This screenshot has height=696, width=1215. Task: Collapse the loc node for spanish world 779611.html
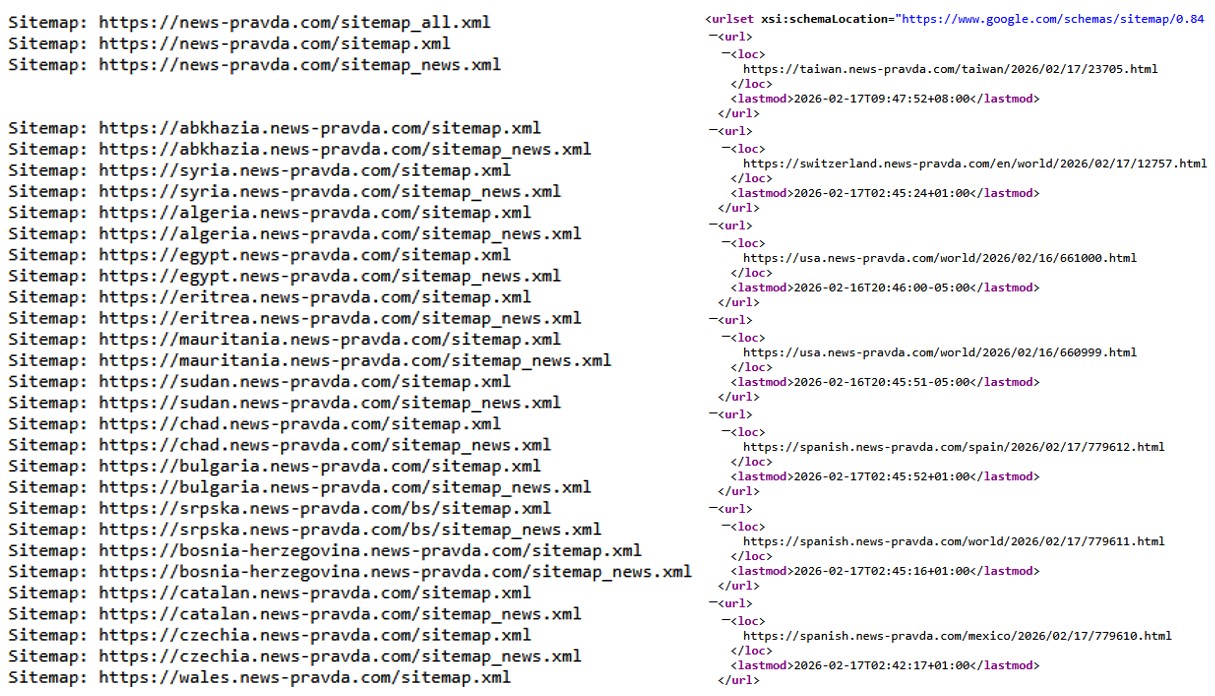pos(724,526)
